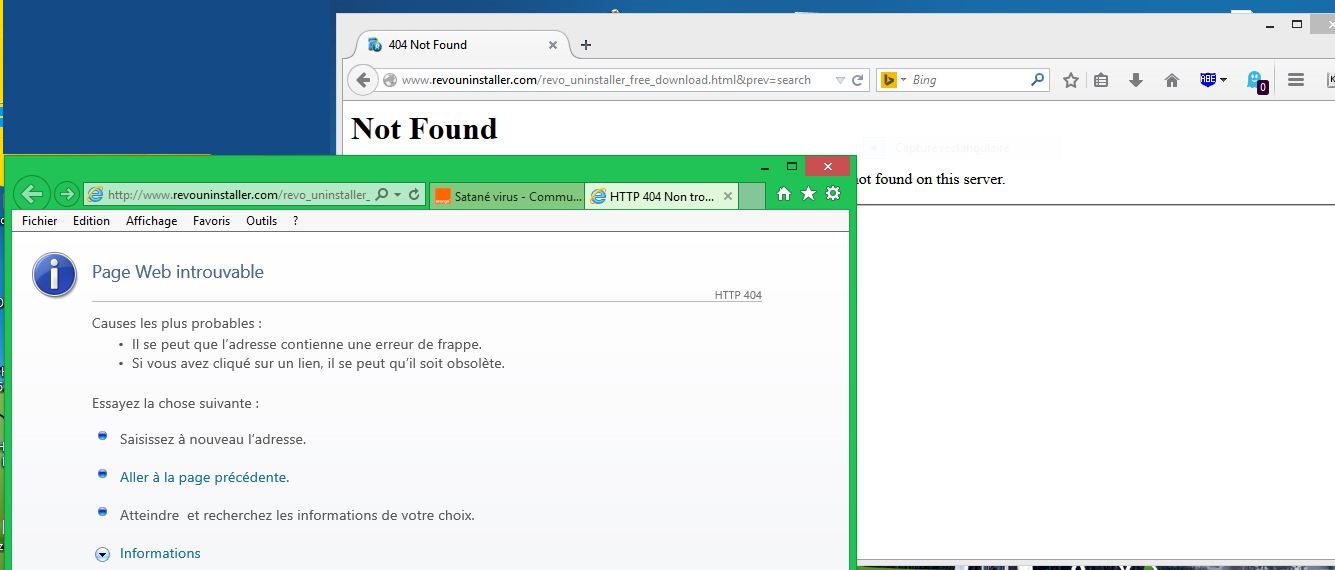The height and width of the screenshot is (570, 1335).
Task: Expand the 'Informations' section arrow
Action: click(102, 554)
